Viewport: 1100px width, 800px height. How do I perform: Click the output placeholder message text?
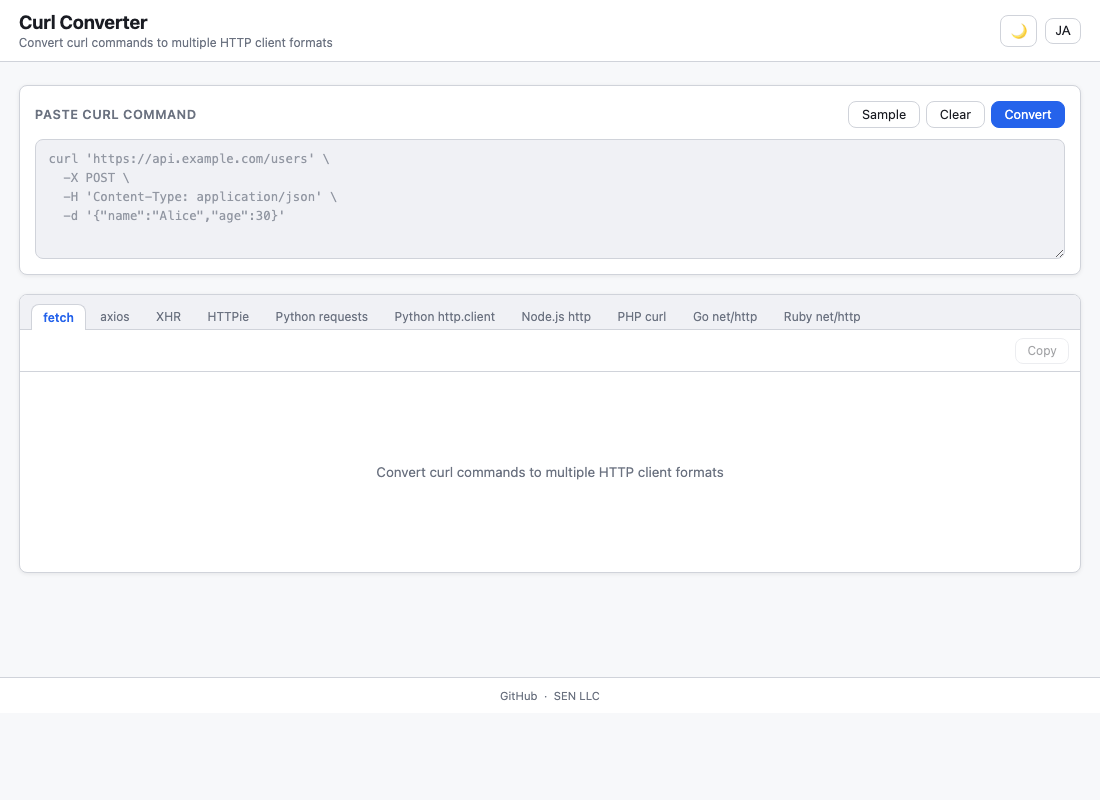[550, 472]
